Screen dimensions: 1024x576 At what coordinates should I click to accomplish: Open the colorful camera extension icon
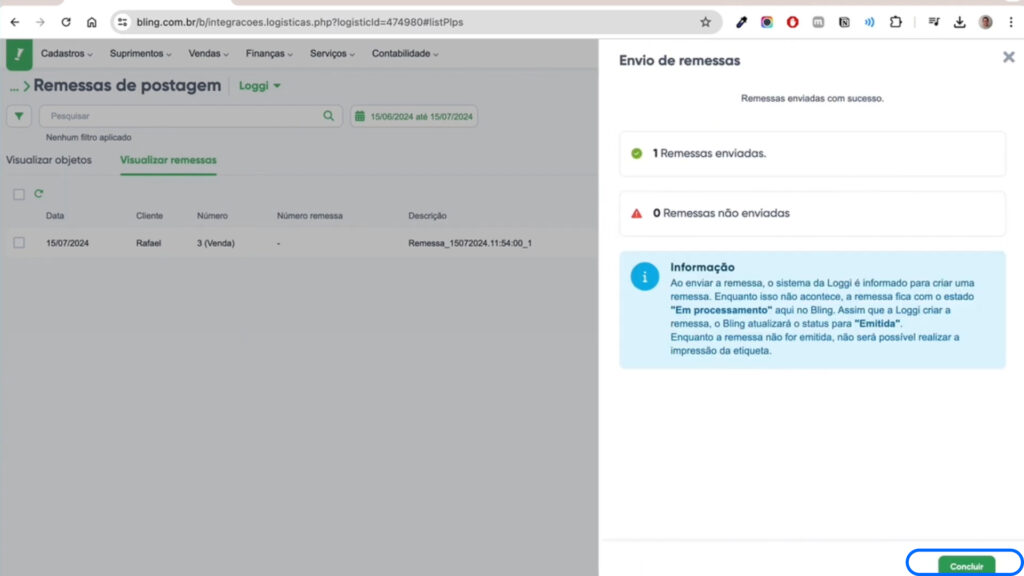pyautogui.click(x=767, y=22)
